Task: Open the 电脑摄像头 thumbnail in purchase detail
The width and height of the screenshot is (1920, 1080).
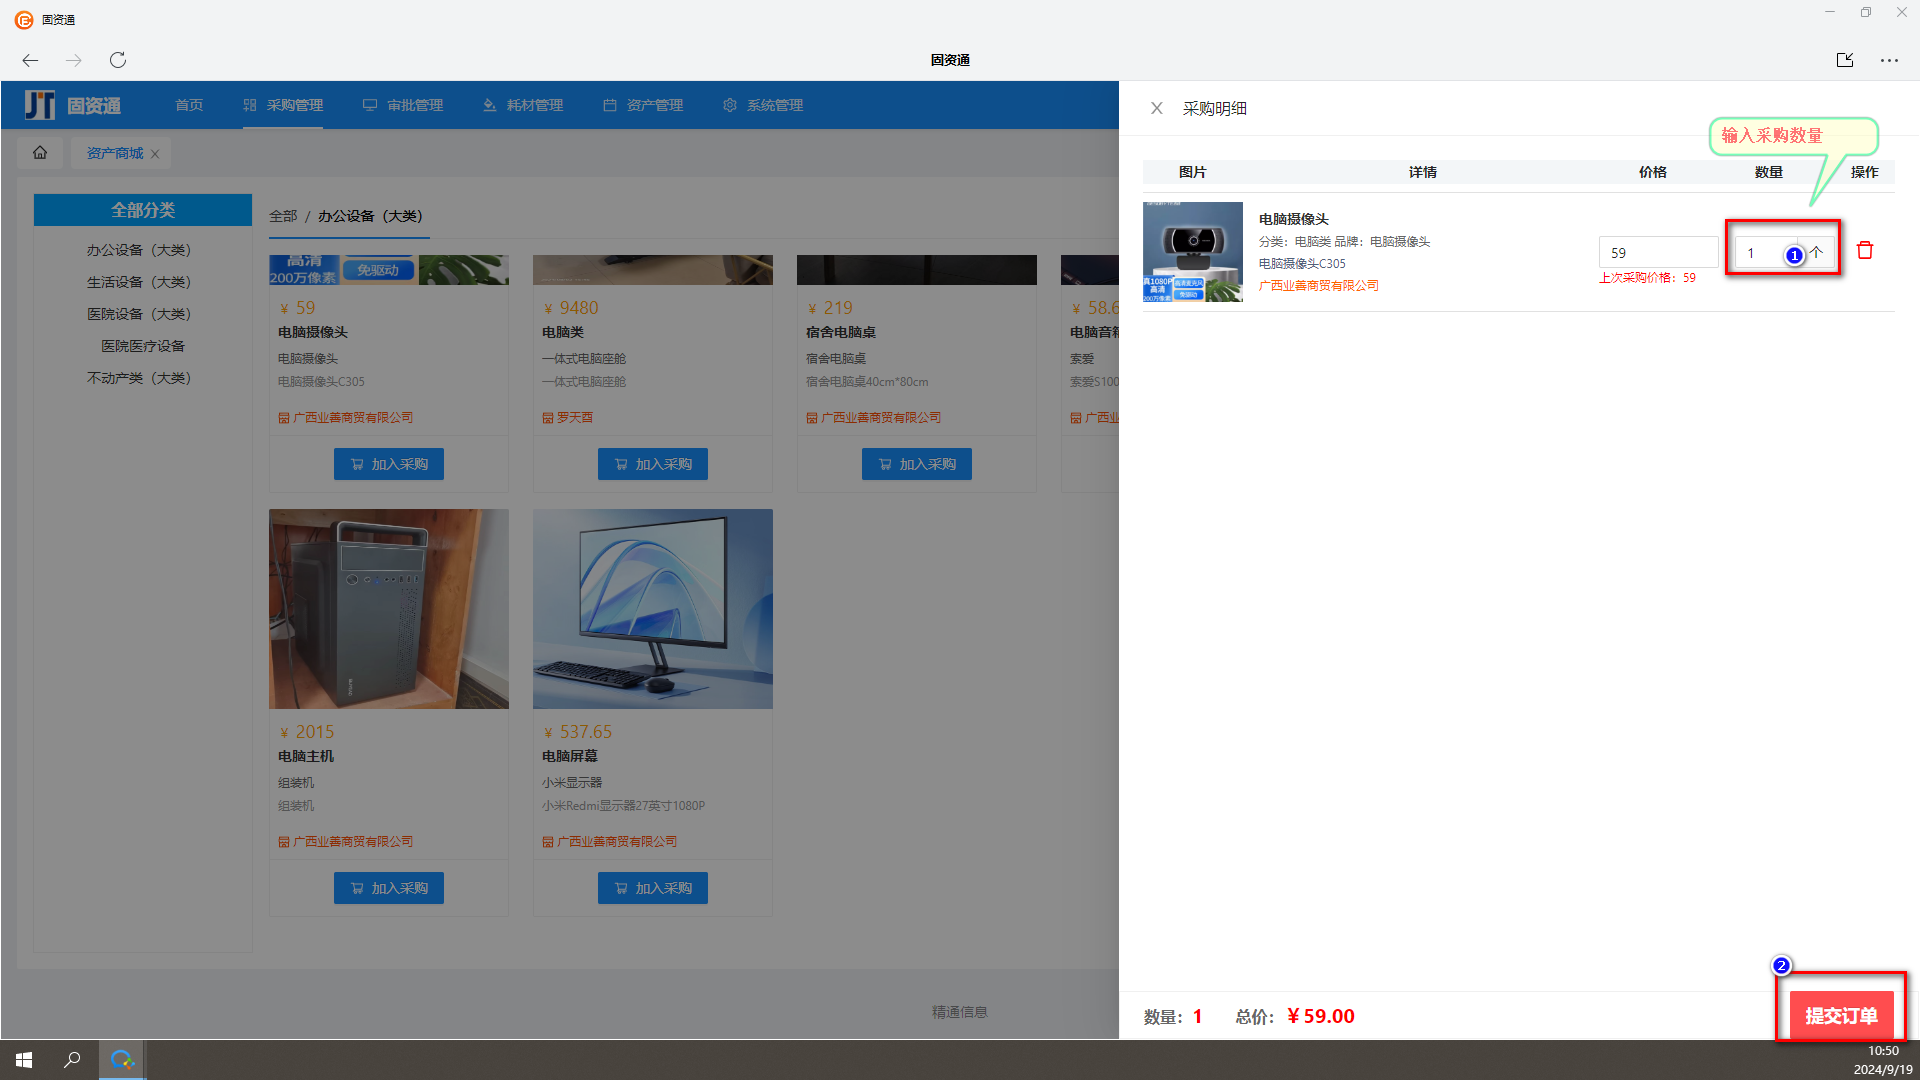Action: point(1193,252)
